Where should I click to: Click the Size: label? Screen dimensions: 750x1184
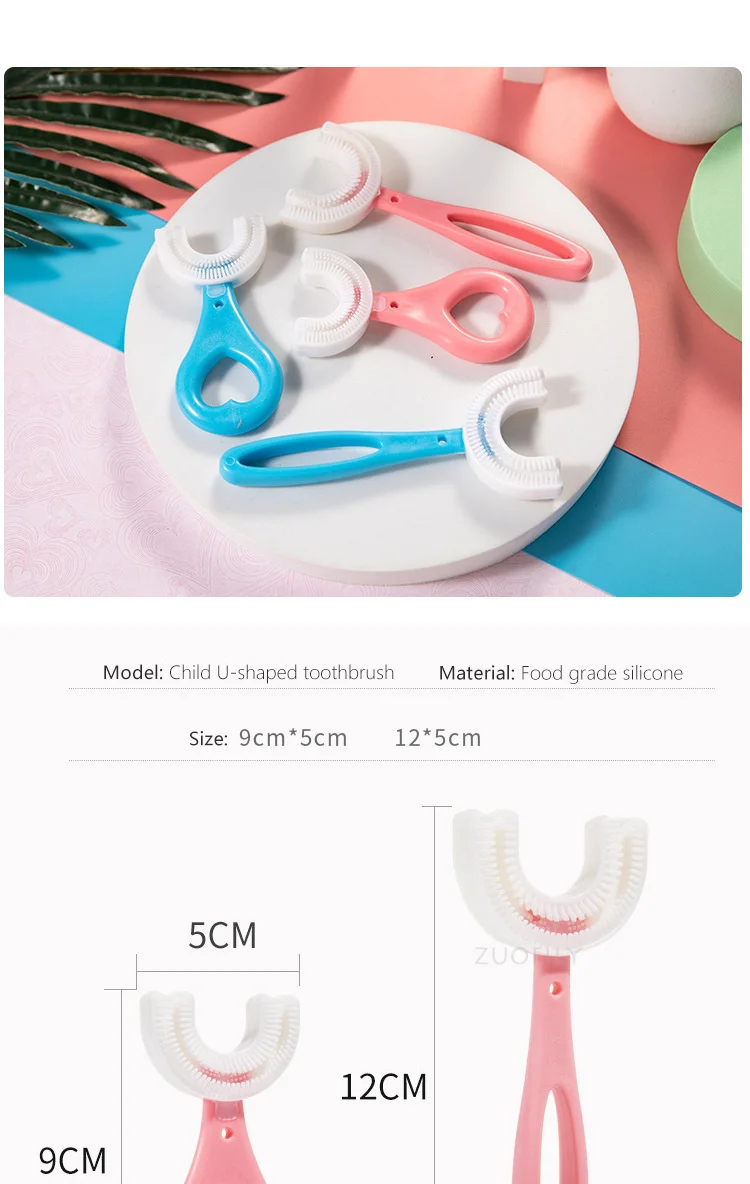208,739
